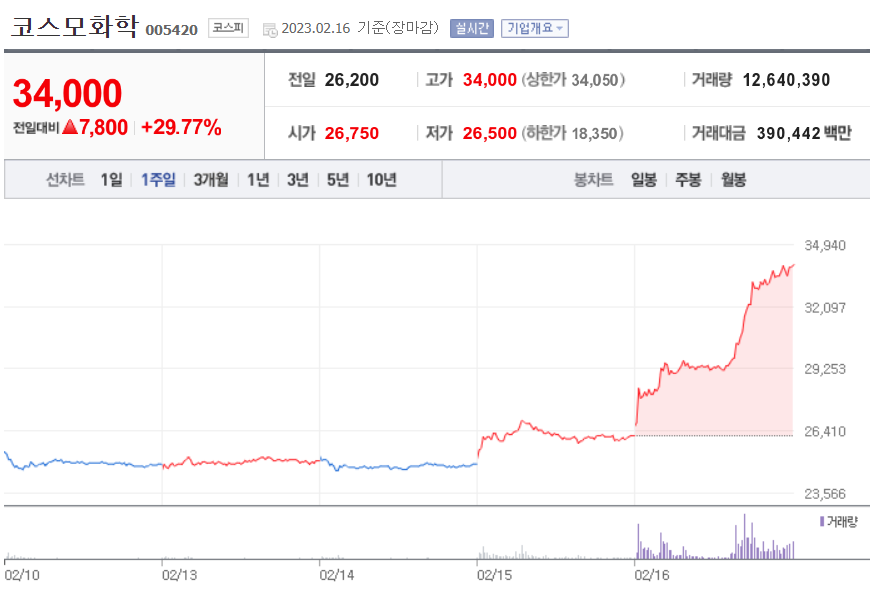Click the 저가 value 26,500
The height and width of the screenshot is (593, 870).
point(489,133)
